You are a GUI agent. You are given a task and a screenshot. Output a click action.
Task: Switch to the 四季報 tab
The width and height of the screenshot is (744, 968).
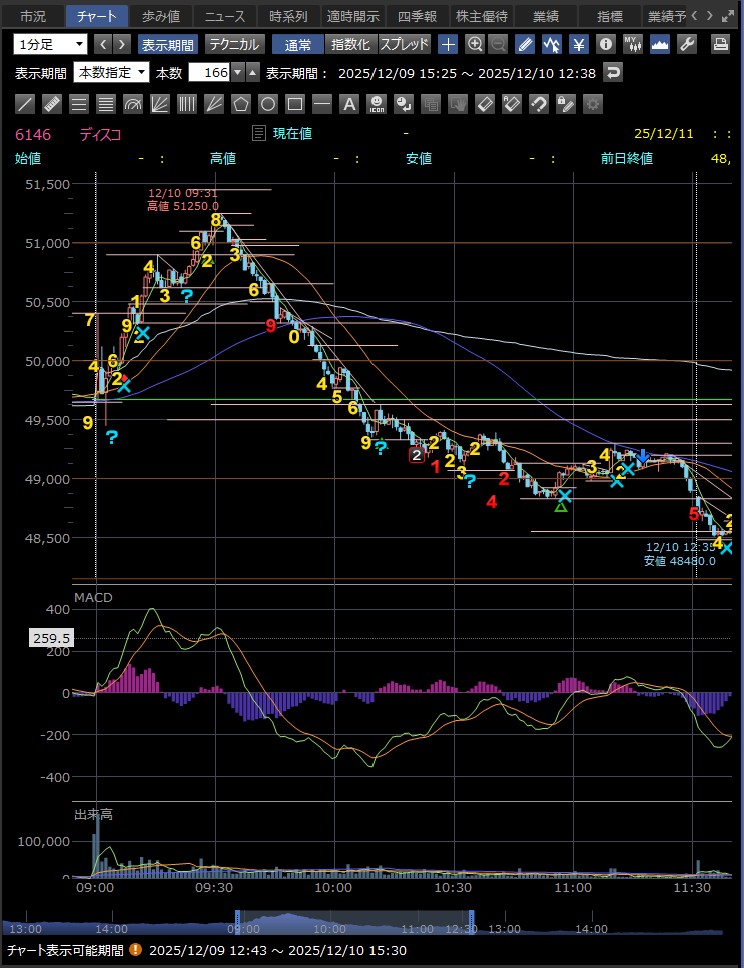point(416,16)
